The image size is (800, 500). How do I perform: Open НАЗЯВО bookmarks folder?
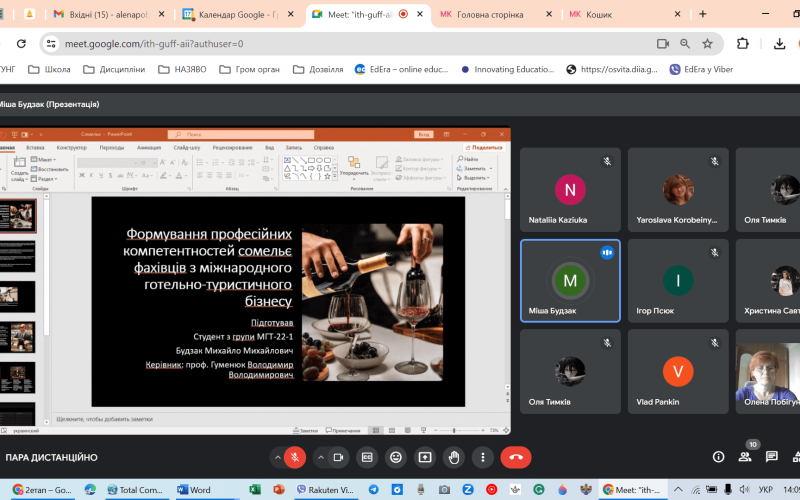pyautogui.click(x=183, y=69)
